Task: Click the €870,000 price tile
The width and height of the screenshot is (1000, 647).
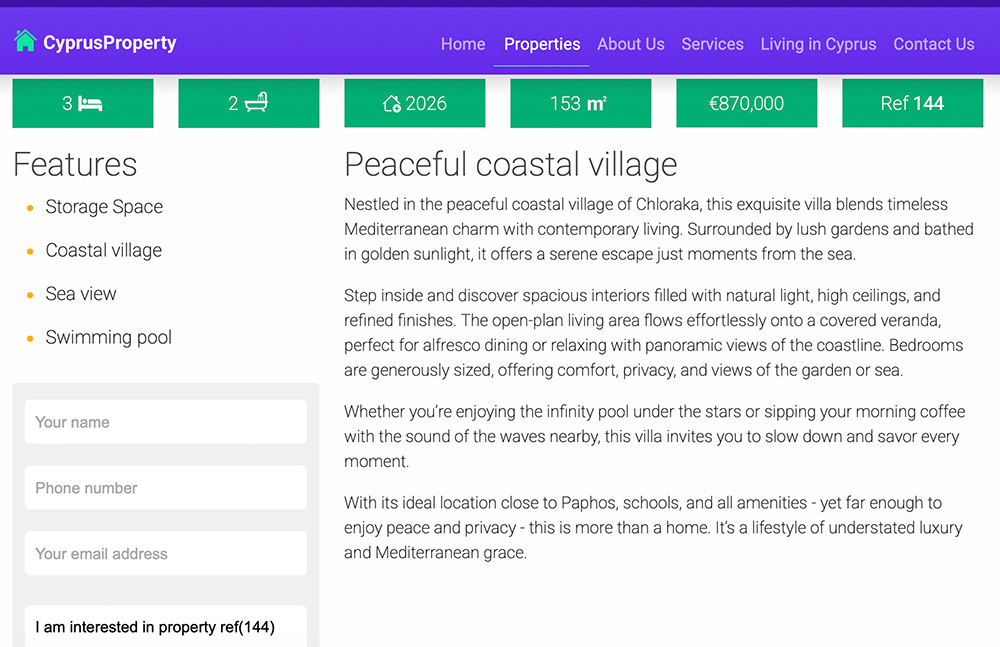Action: tap(746, 103)
